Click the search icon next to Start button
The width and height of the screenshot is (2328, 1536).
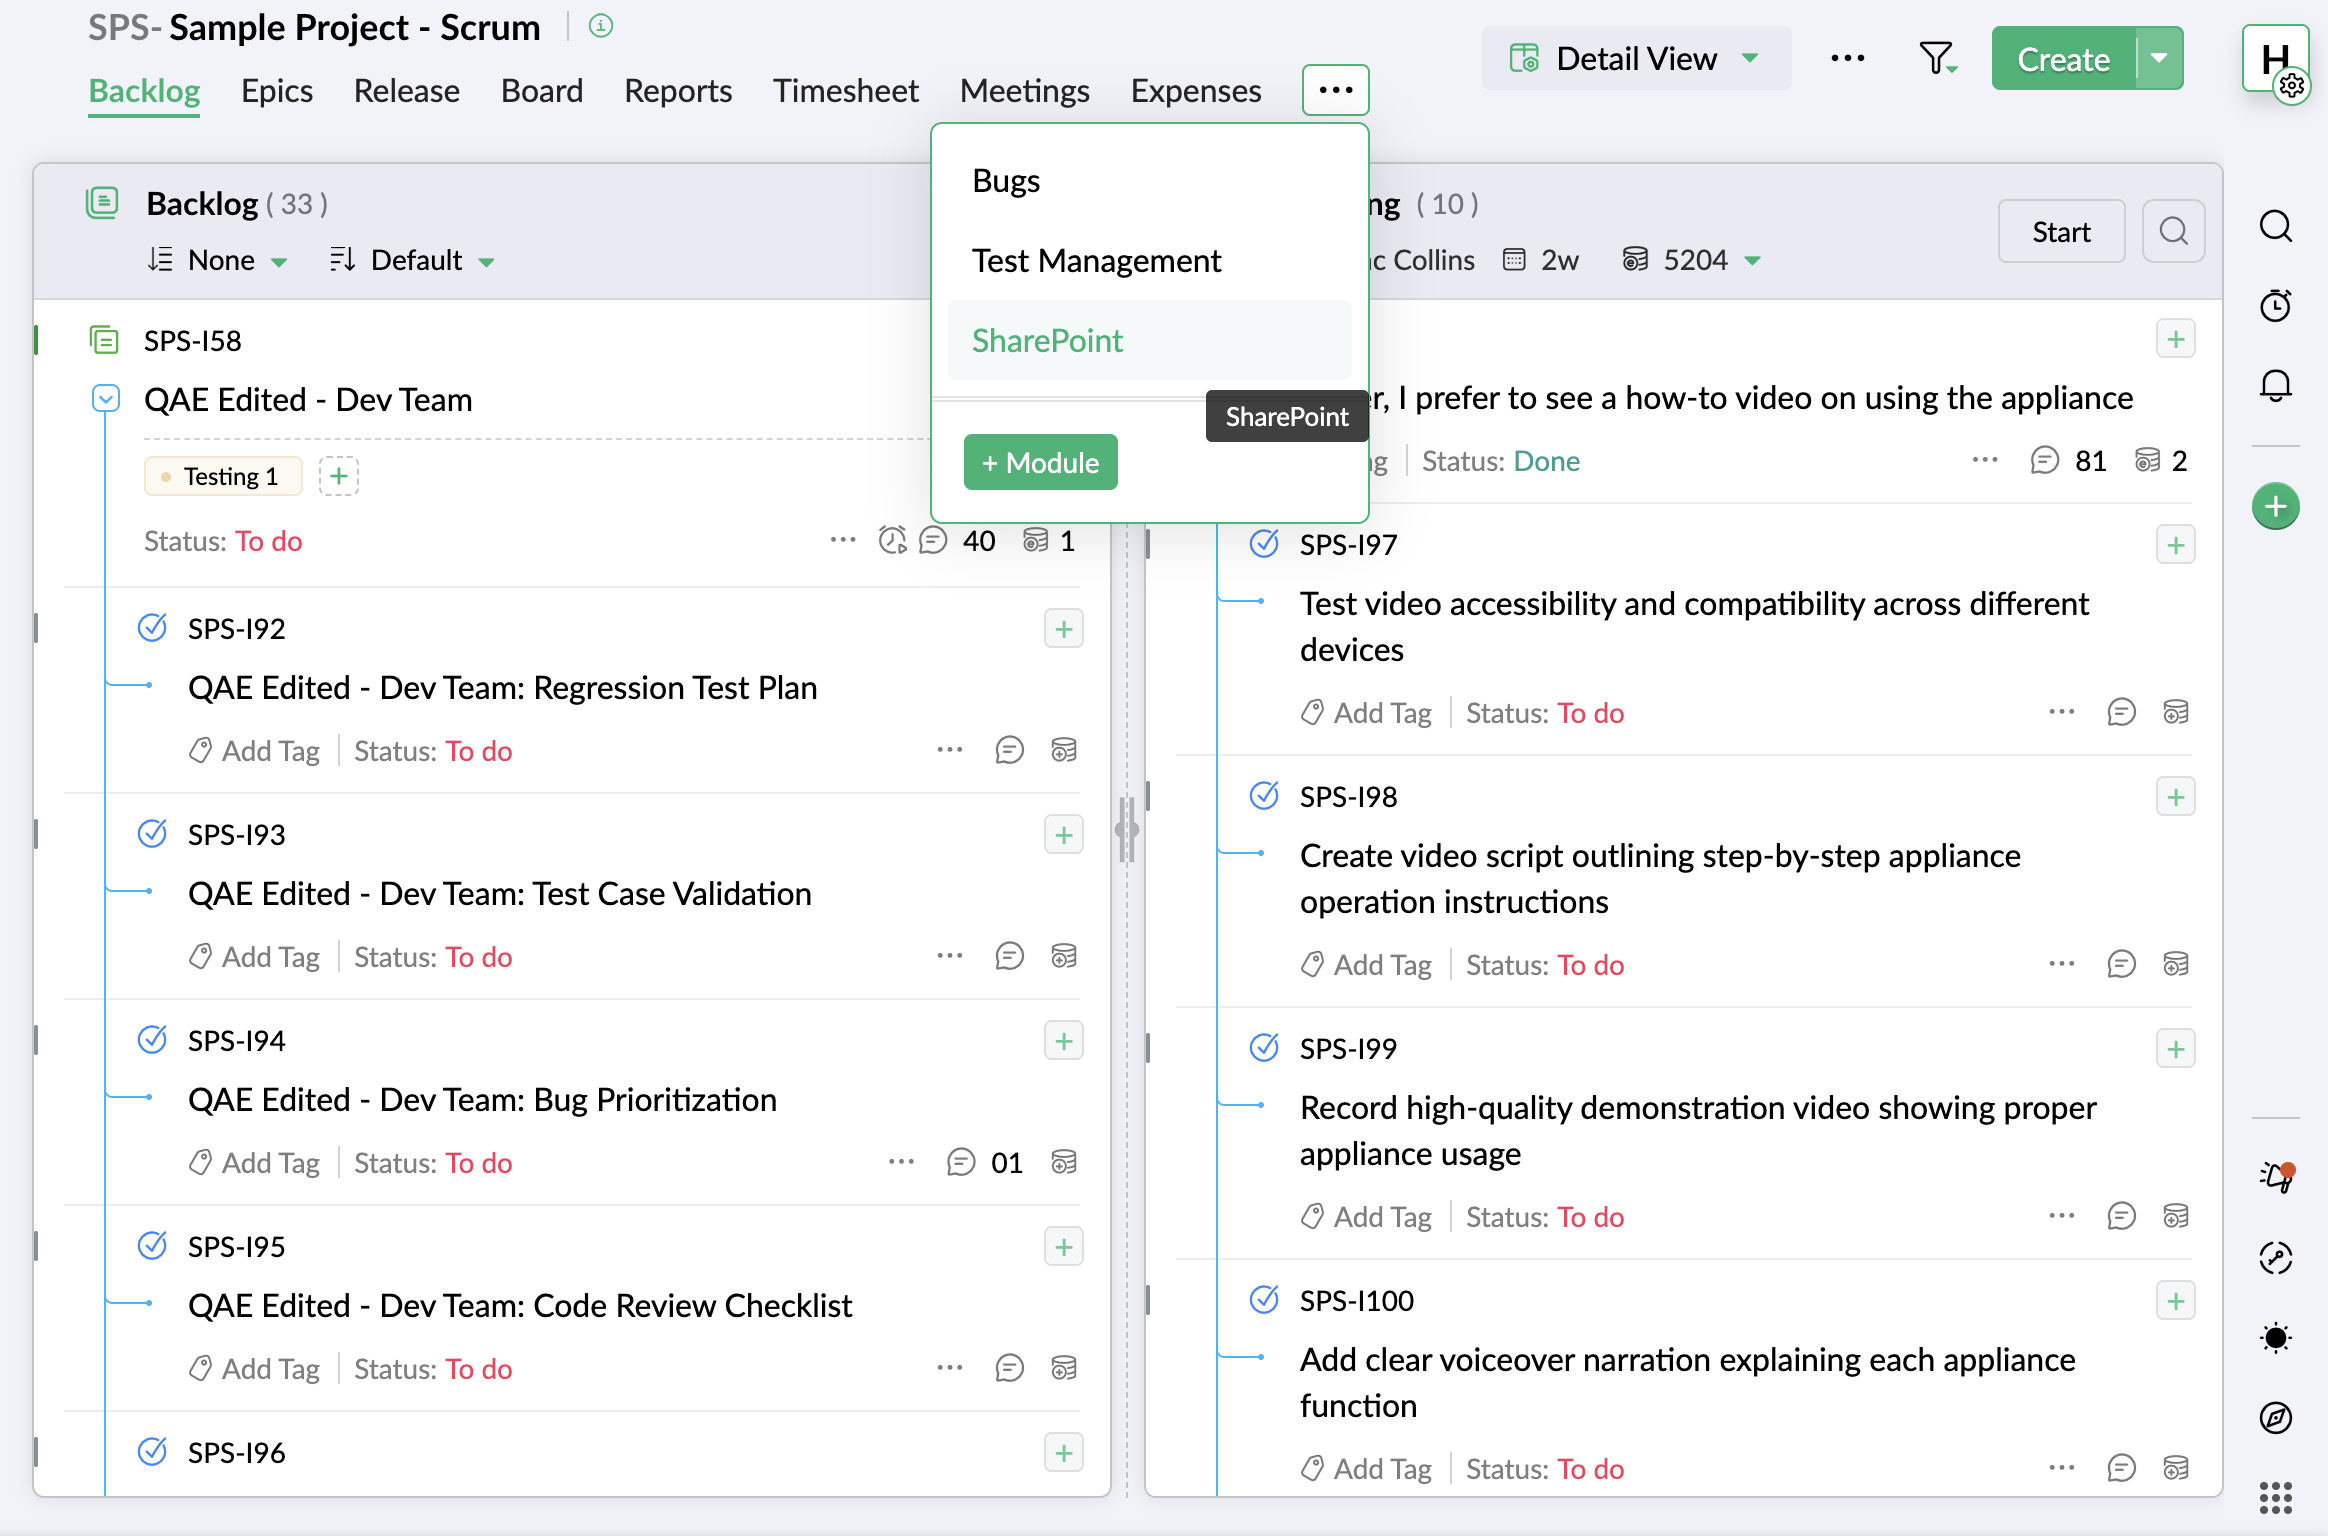pos(2173,231)
